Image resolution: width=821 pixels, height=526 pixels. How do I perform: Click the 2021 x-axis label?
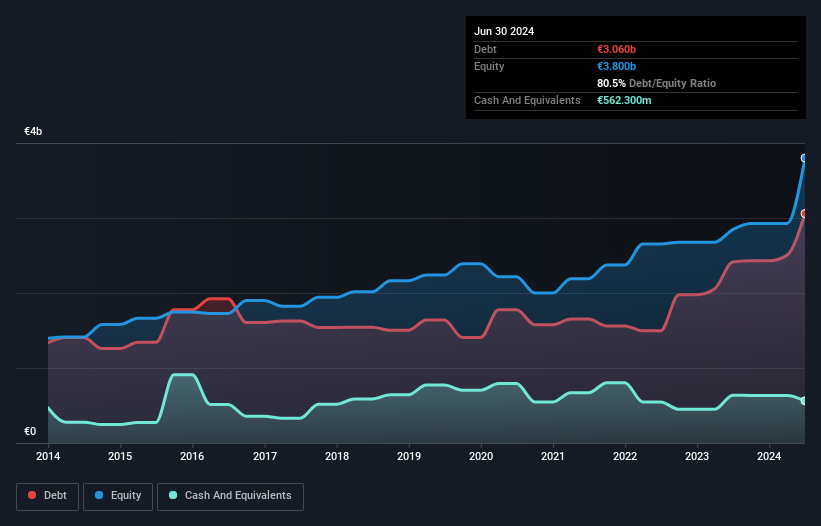pyautogui.click(x=553, y=456)
